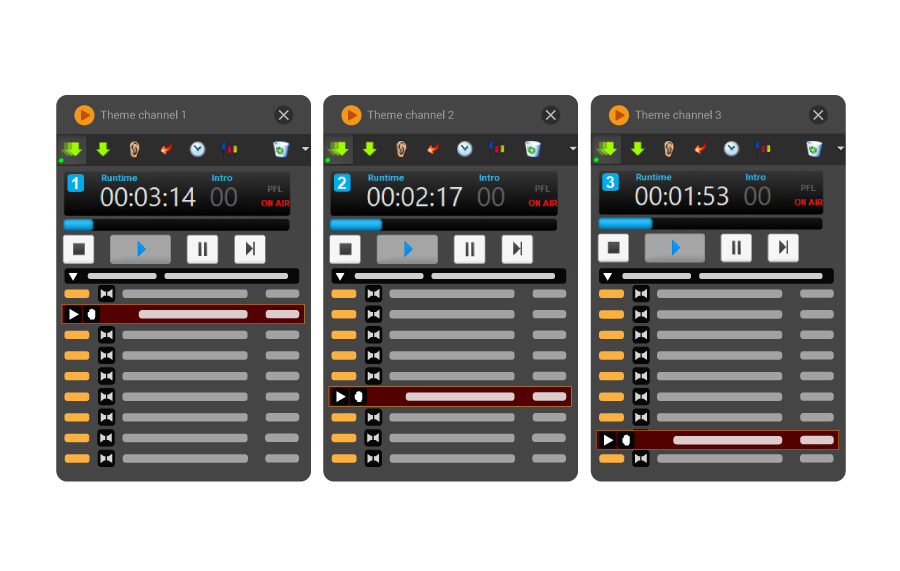This screenshot has height=571, width=900.
Task: Click play icon on highlighted row, Theme channel 1
Action: tap(73, 314)
